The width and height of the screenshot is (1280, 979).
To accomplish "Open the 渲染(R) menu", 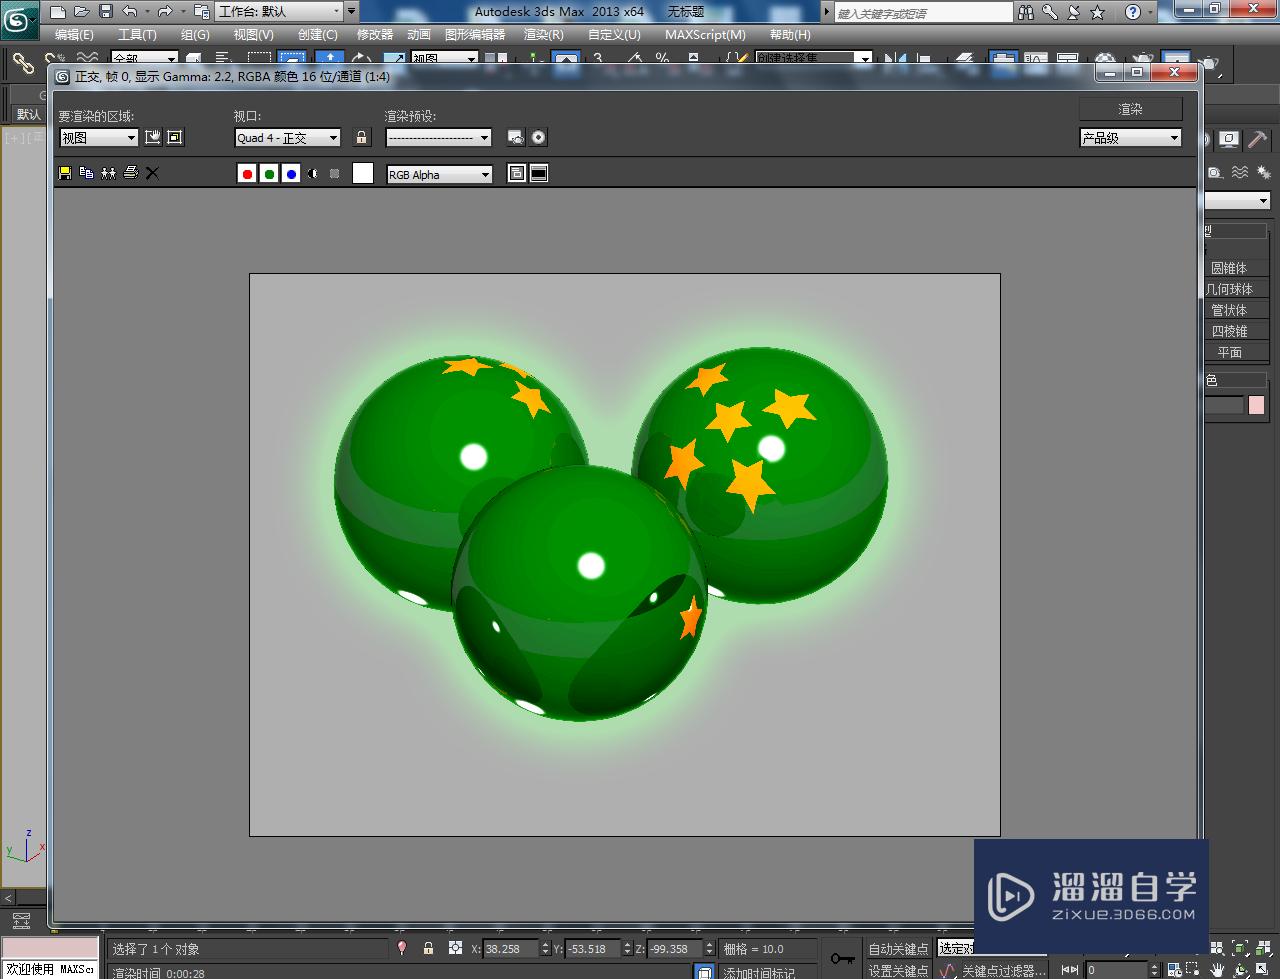I will (x=543, y=35).
